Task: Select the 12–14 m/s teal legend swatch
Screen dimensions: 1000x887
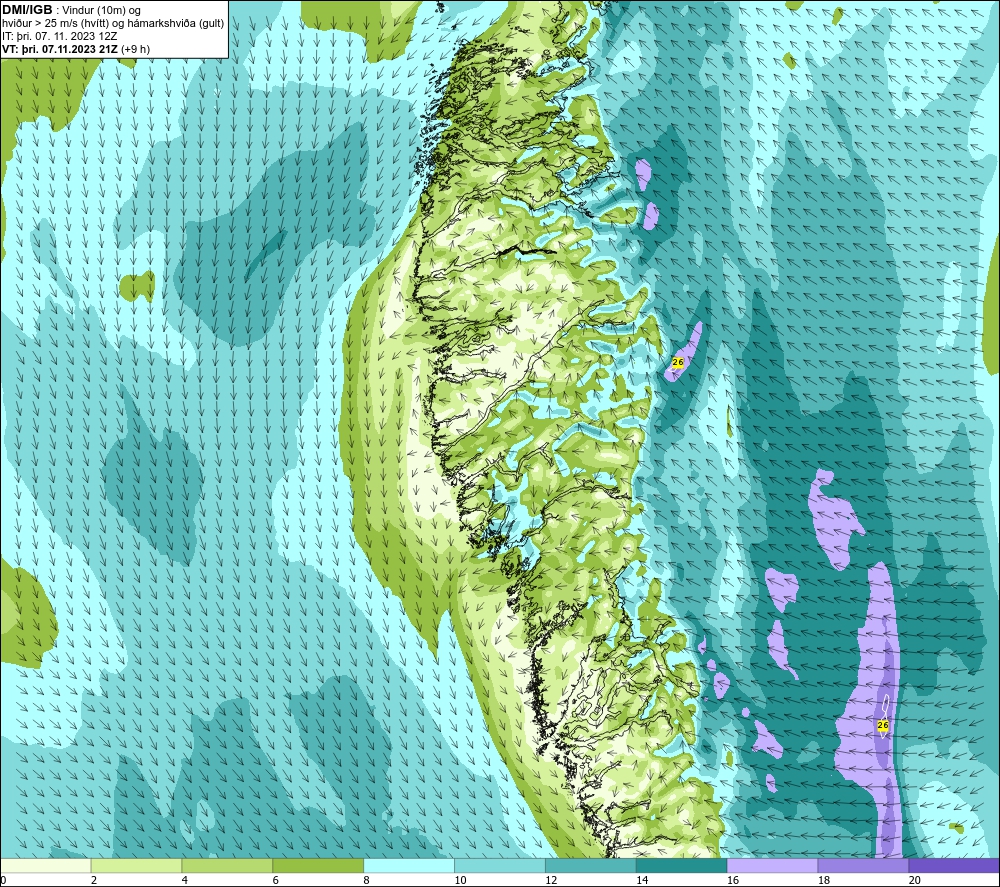Action: (x=591, y=865)
